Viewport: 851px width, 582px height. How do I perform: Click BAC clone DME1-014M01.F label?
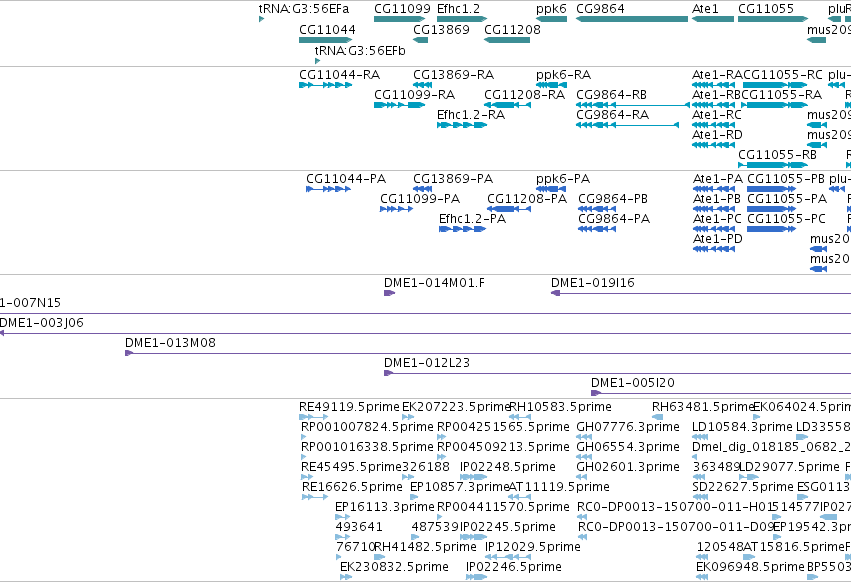[x=434, y=283]
